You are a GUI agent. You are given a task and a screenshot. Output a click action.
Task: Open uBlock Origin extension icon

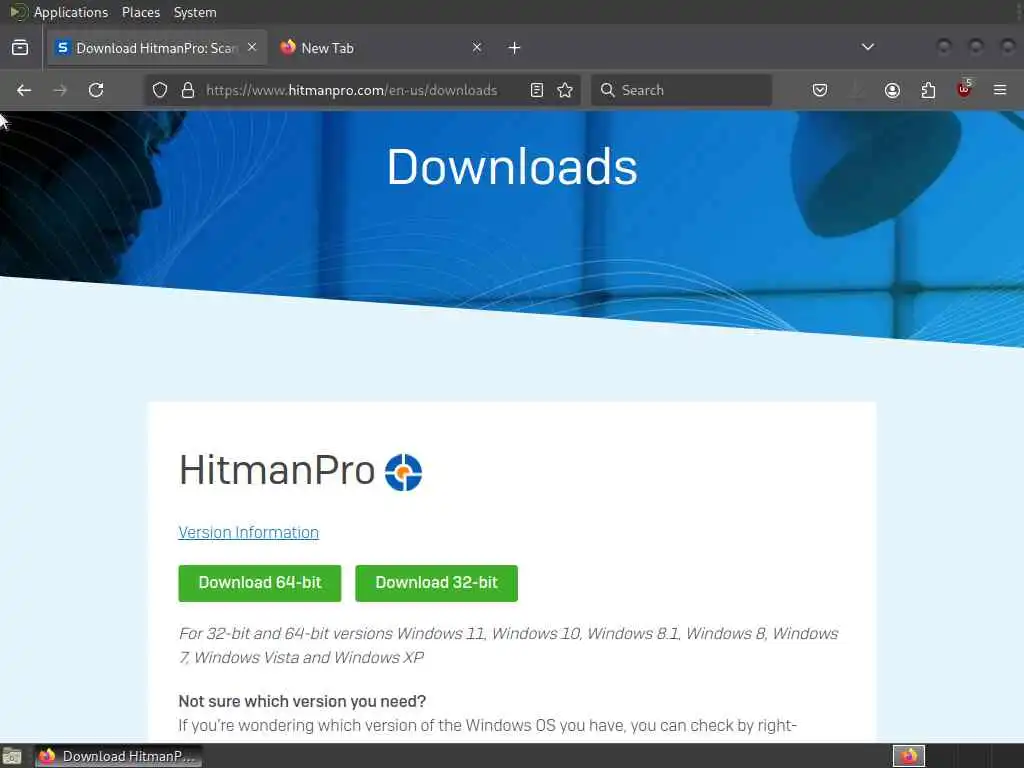coord(964,89)
